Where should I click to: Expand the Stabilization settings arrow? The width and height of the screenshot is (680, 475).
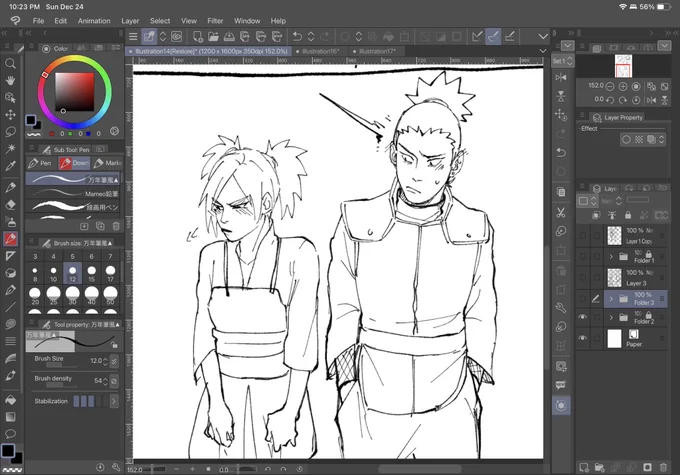tap(114, 401)
